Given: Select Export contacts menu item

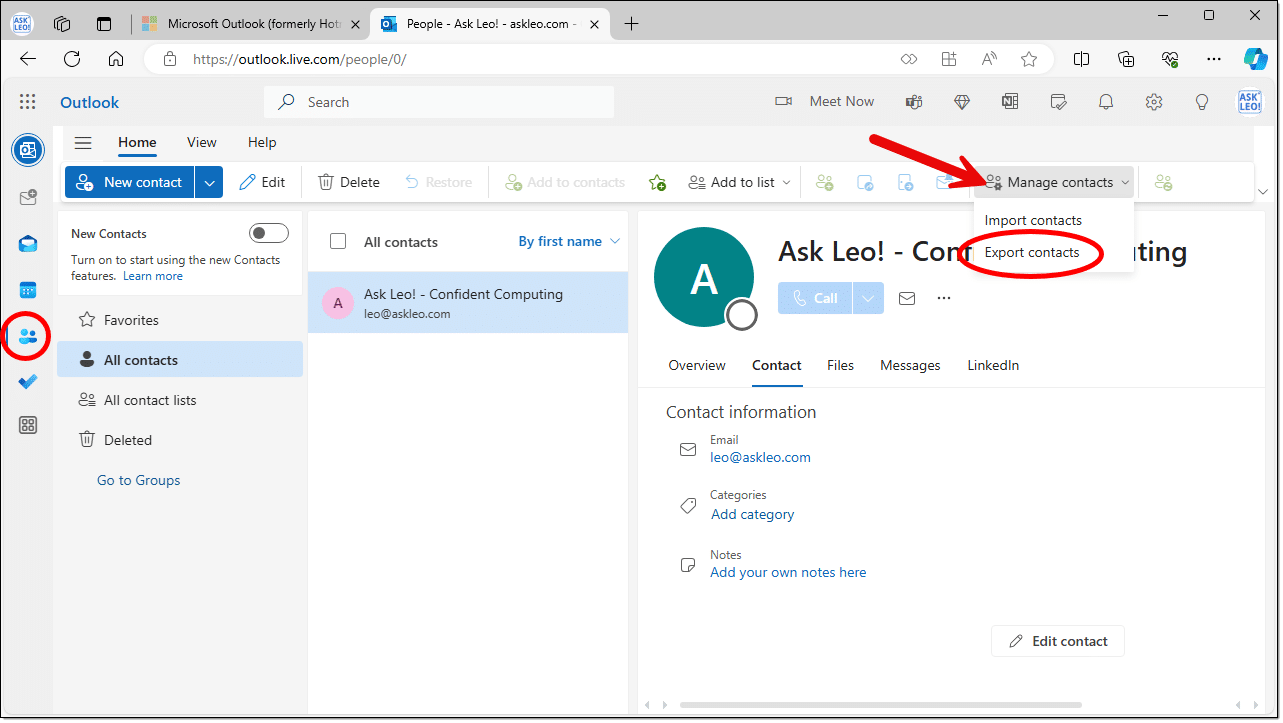Looking at the screenshot, I should coord(1032,252).
